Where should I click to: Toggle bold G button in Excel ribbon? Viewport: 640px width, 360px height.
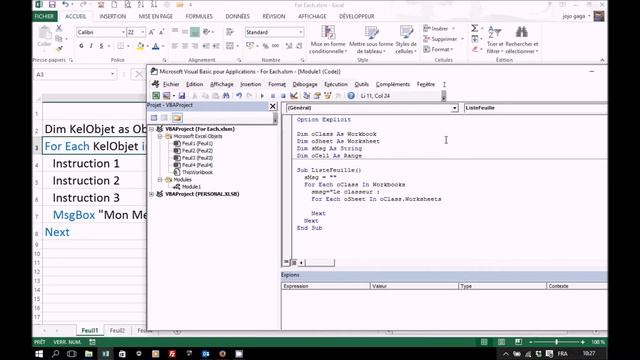81,46
